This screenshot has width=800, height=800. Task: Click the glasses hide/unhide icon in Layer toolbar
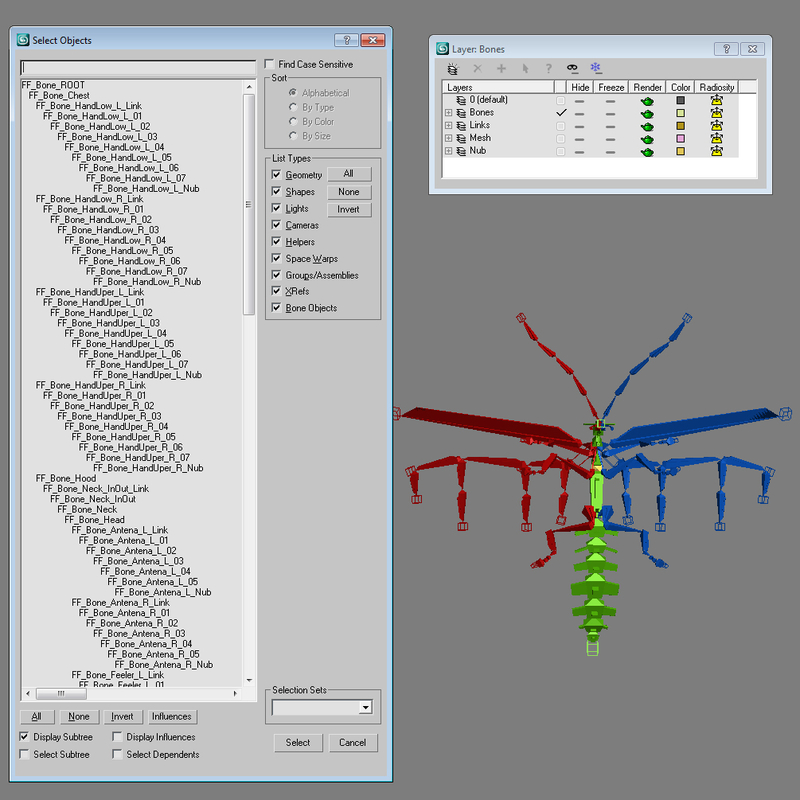click(571, 68)
